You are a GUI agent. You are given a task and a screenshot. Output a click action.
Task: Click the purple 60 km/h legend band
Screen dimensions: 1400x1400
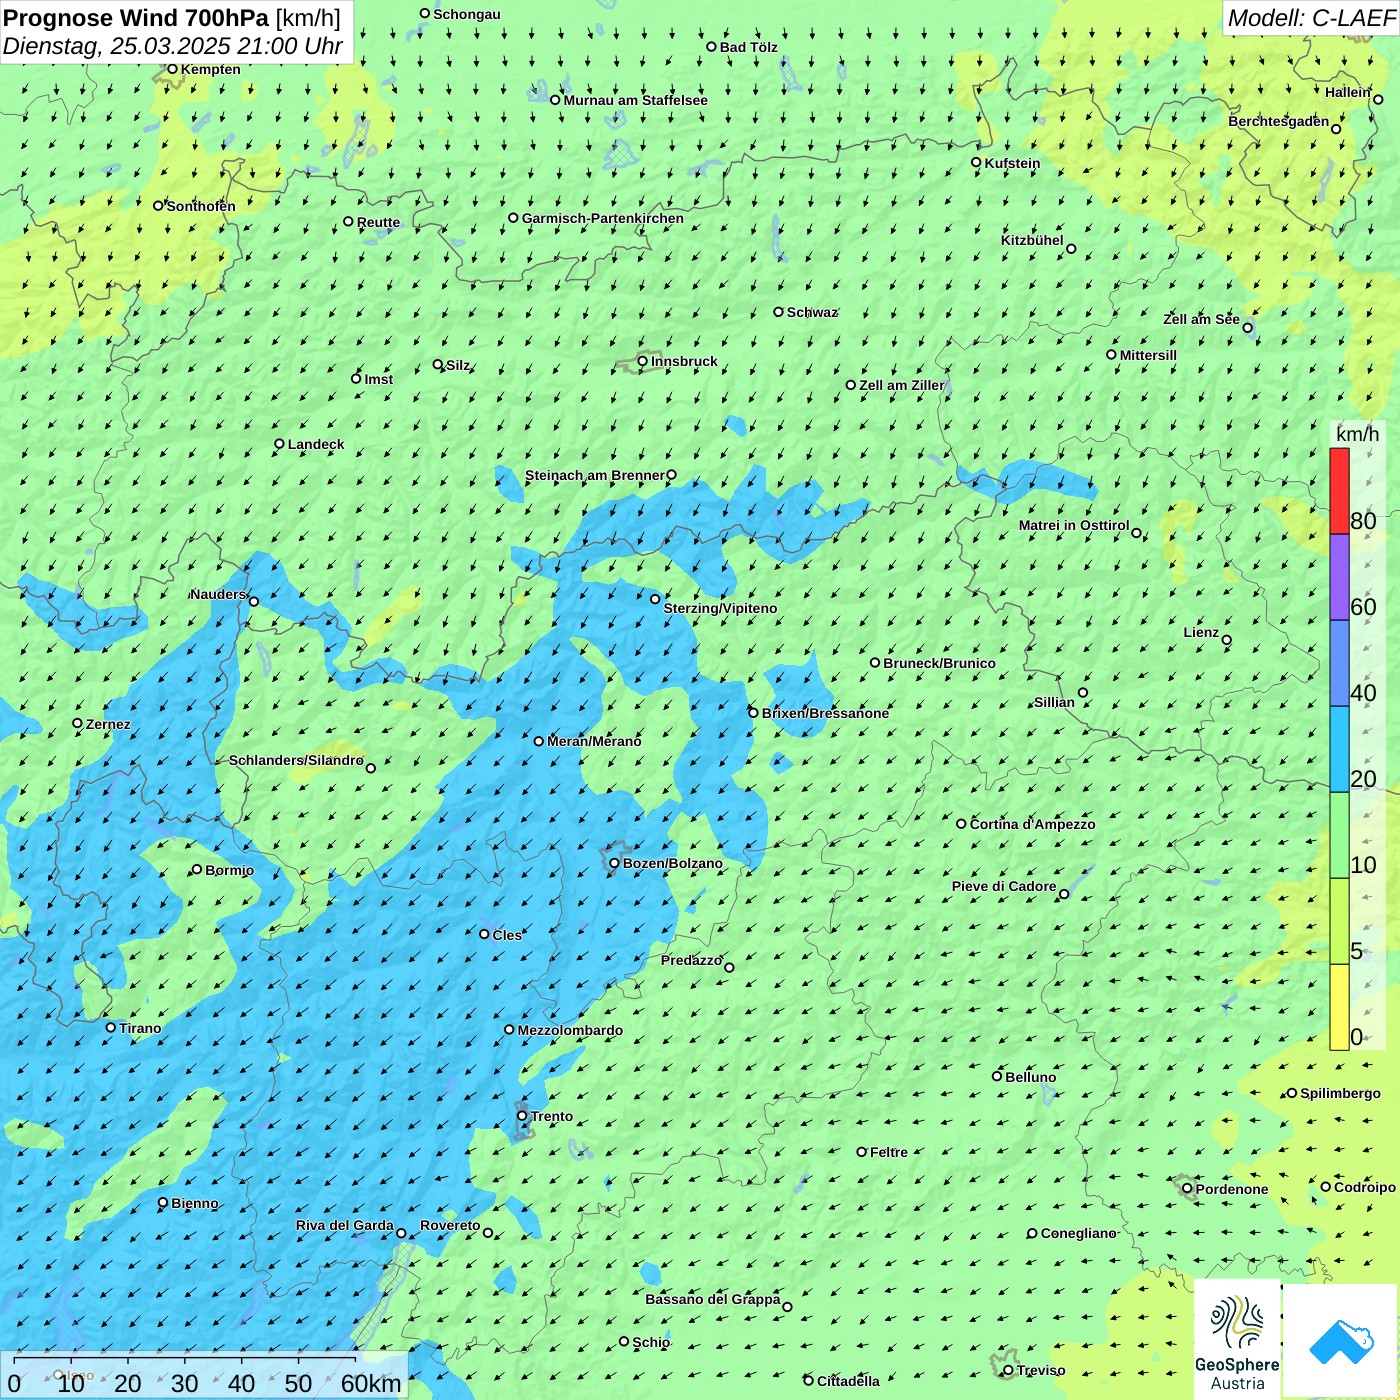pos(1339,577)
